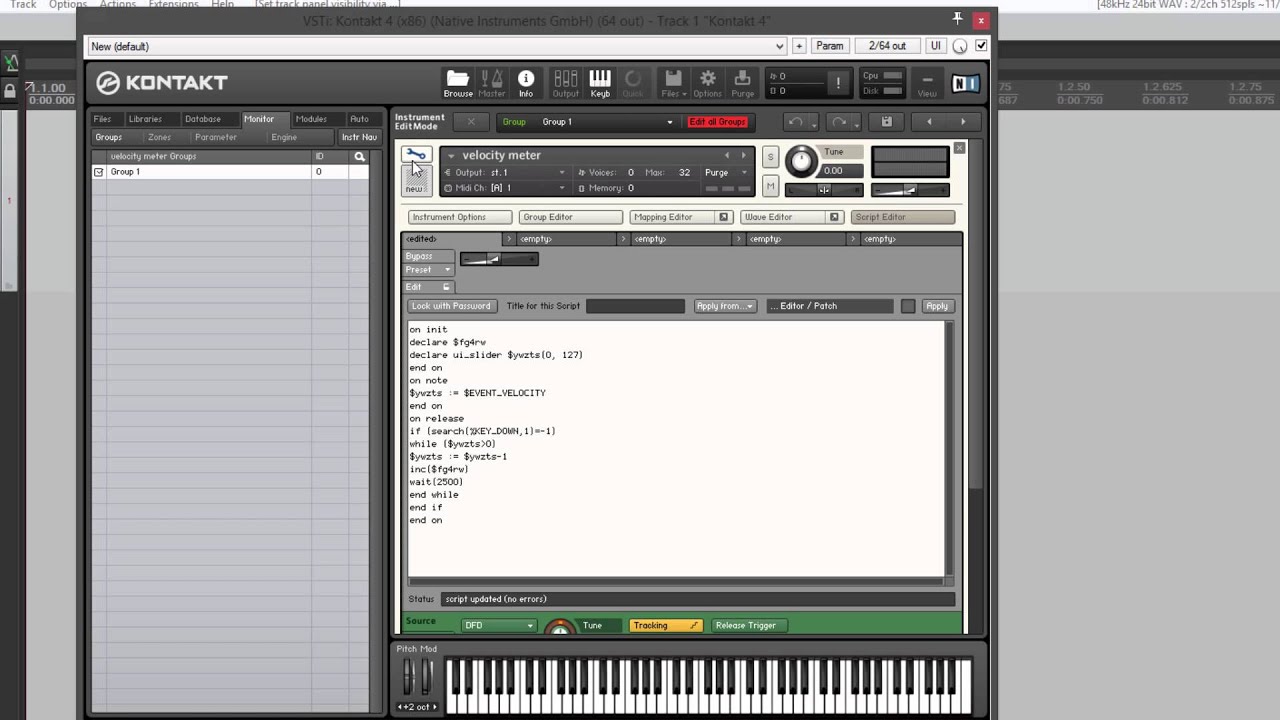Toggle the Info pane icon

coord(526,83)
